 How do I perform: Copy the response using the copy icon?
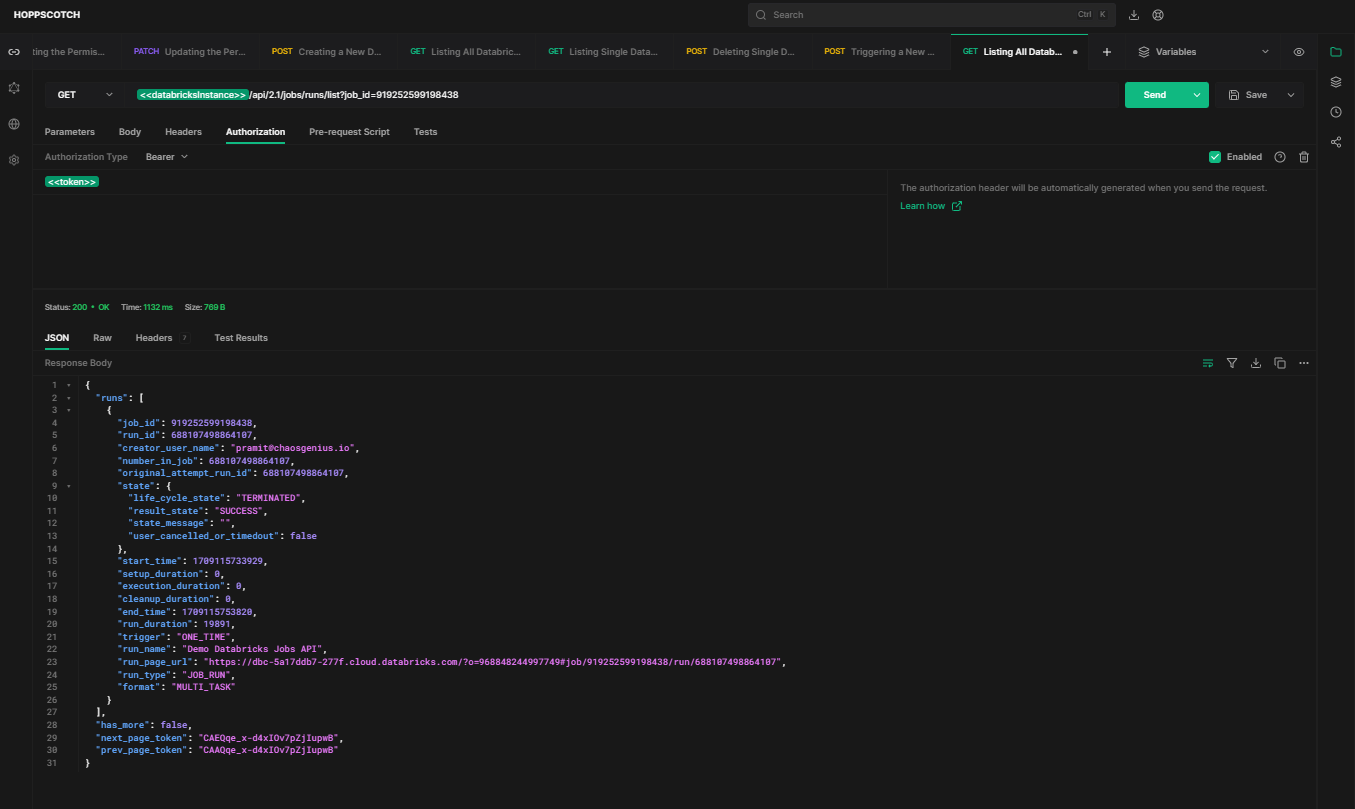pos(1280,363)
